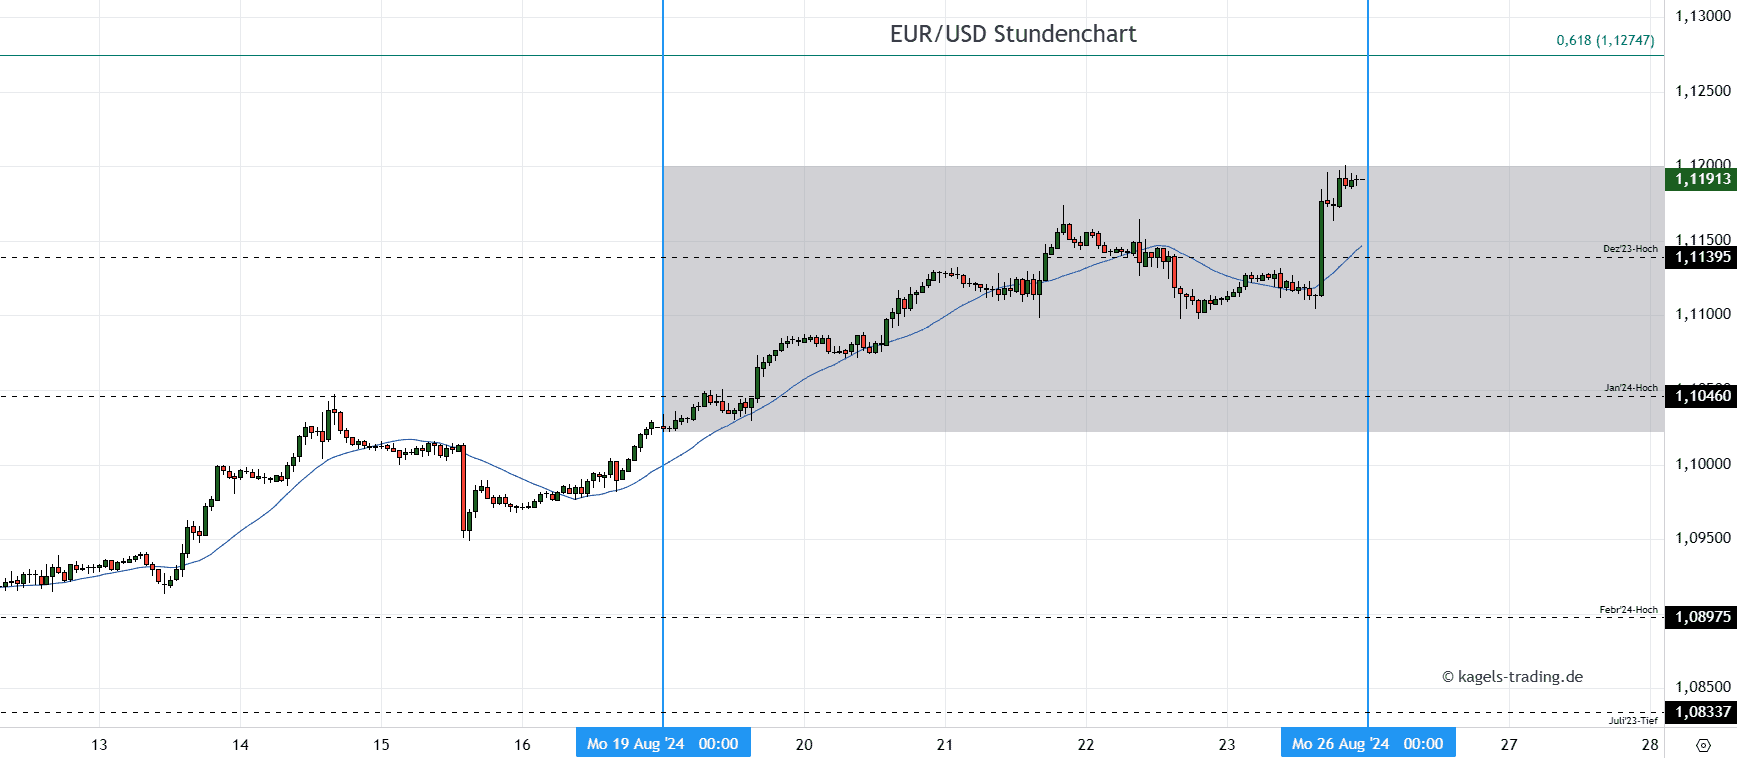Screen dimensions: 1737x758
Task: Select the Mo 19 Aug '24 time marker
Action: point(663,743)
